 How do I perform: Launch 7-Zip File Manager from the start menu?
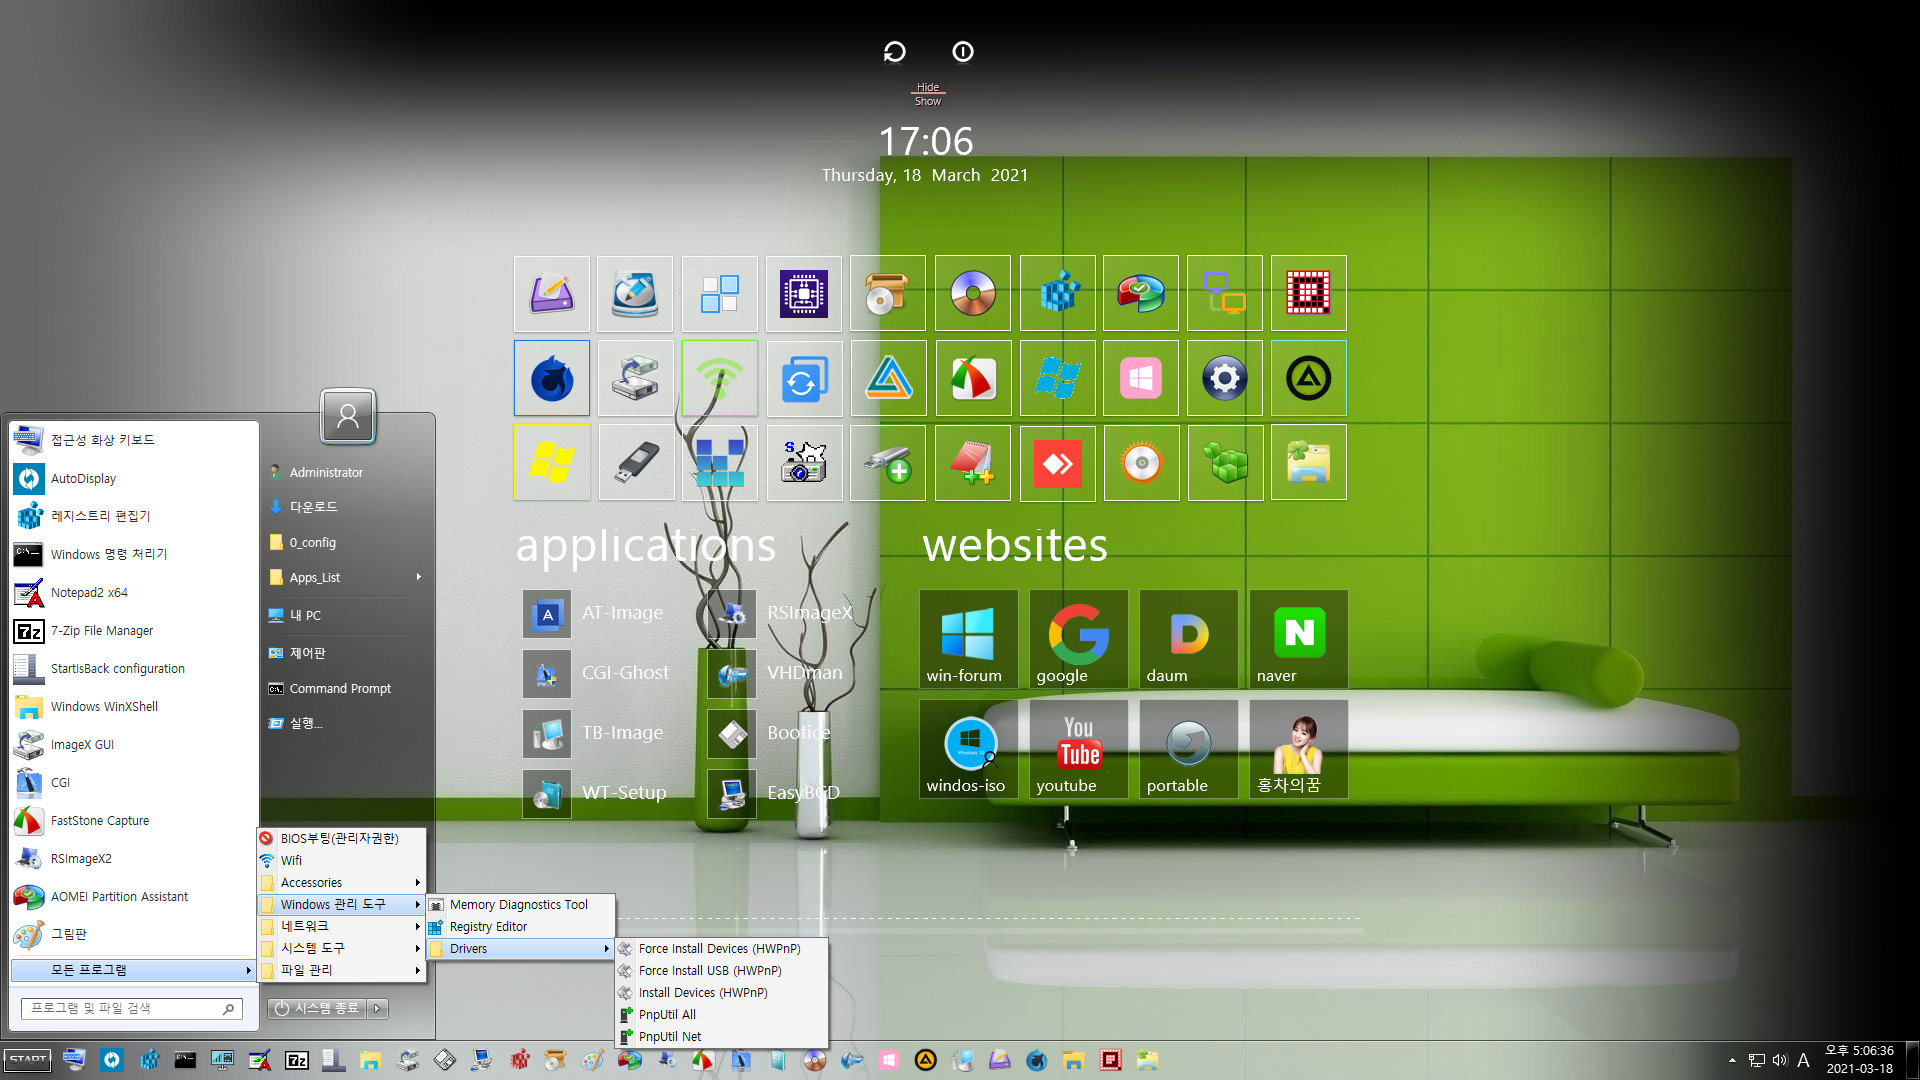pyautogui.click(x=133, y=631)
